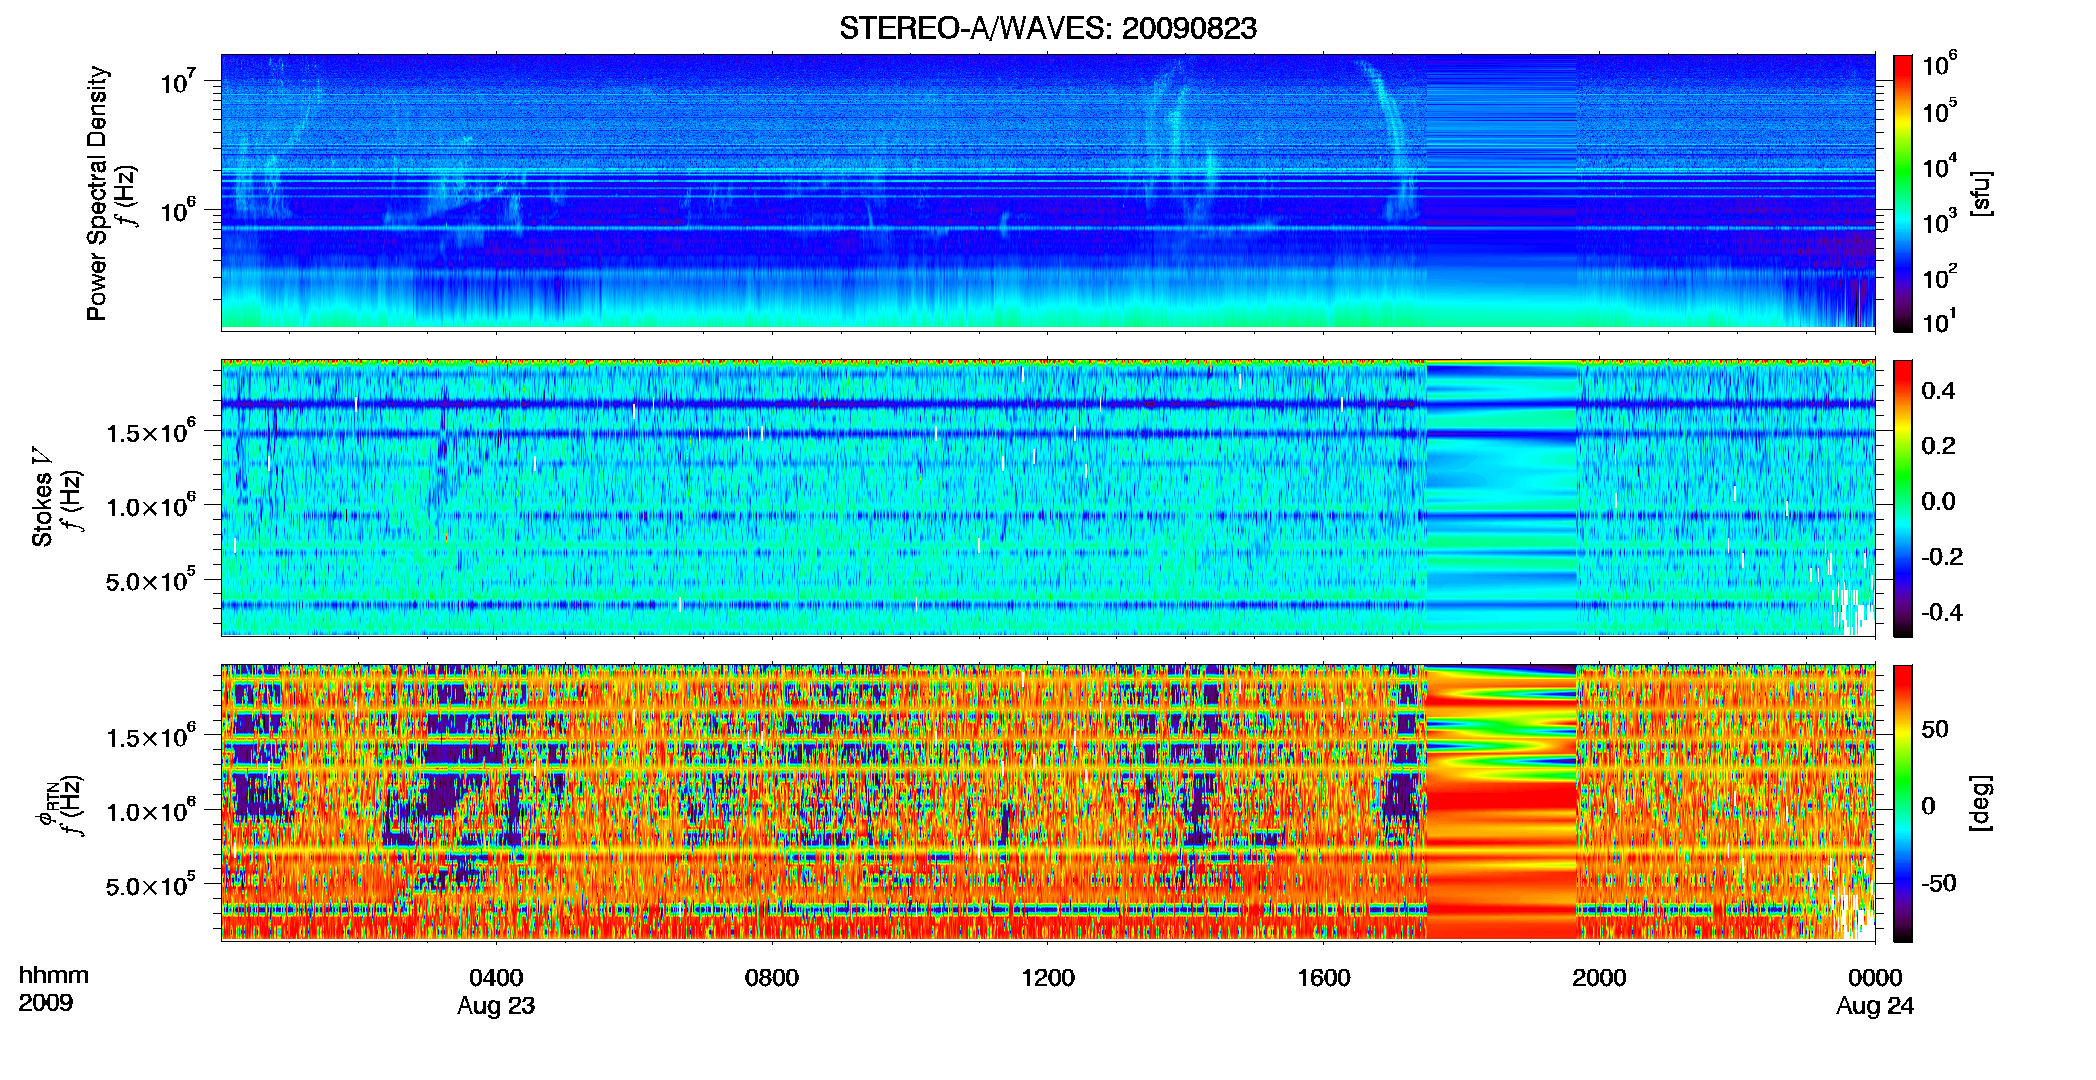Click the 1600 time axis tick label
The width and height of the screenshot is (2096, 1080).
click(x=1324, y=978)
